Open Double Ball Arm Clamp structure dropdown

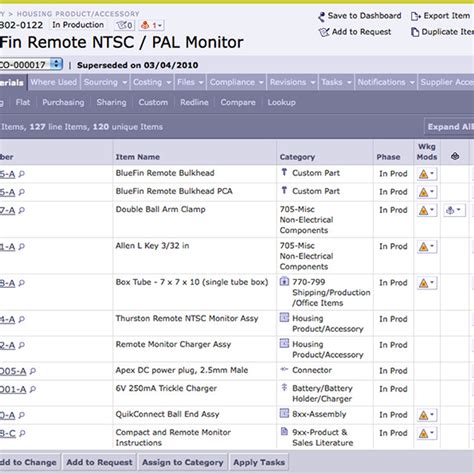point(454,210)
